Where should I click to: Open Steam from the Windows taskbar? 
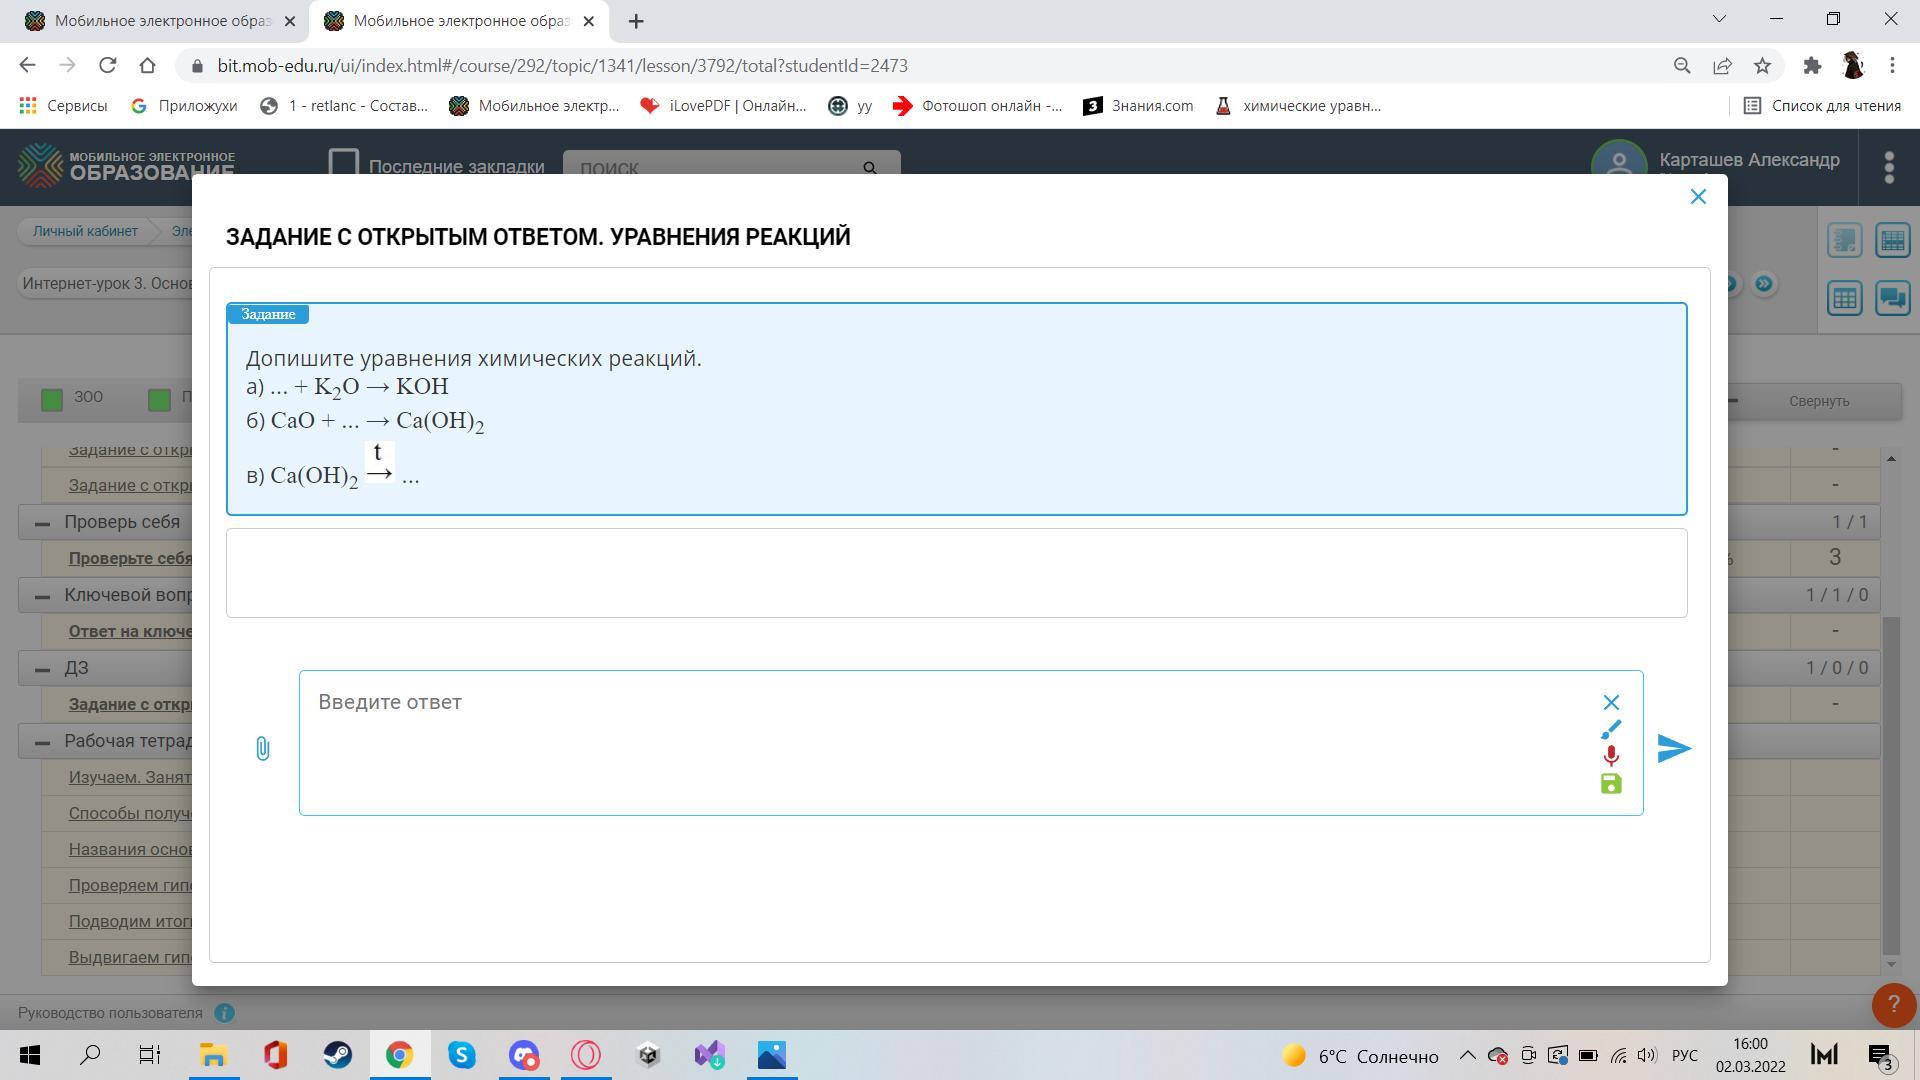click(x=337, y=1055)
